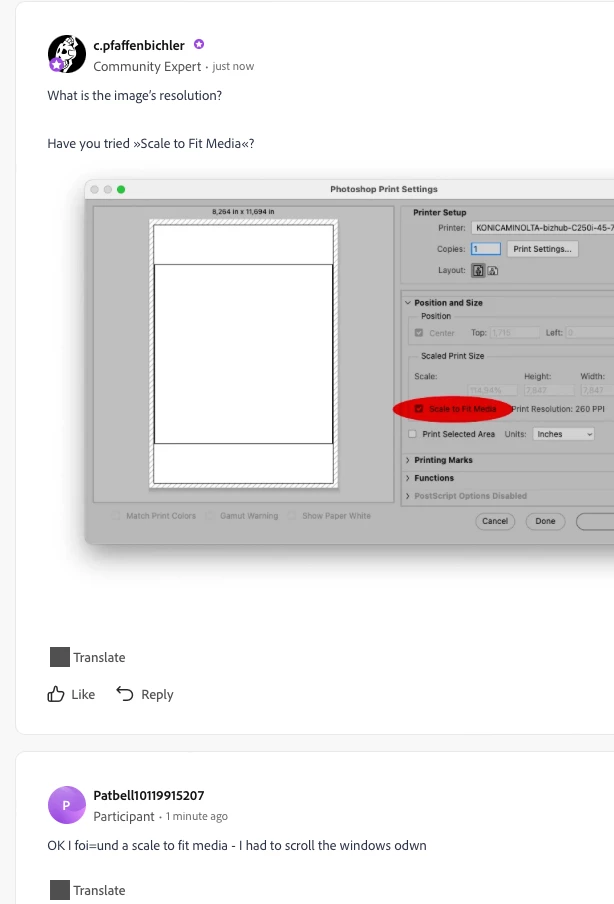
Task: Click the Print Settings... button
Action: pos(543,249)
